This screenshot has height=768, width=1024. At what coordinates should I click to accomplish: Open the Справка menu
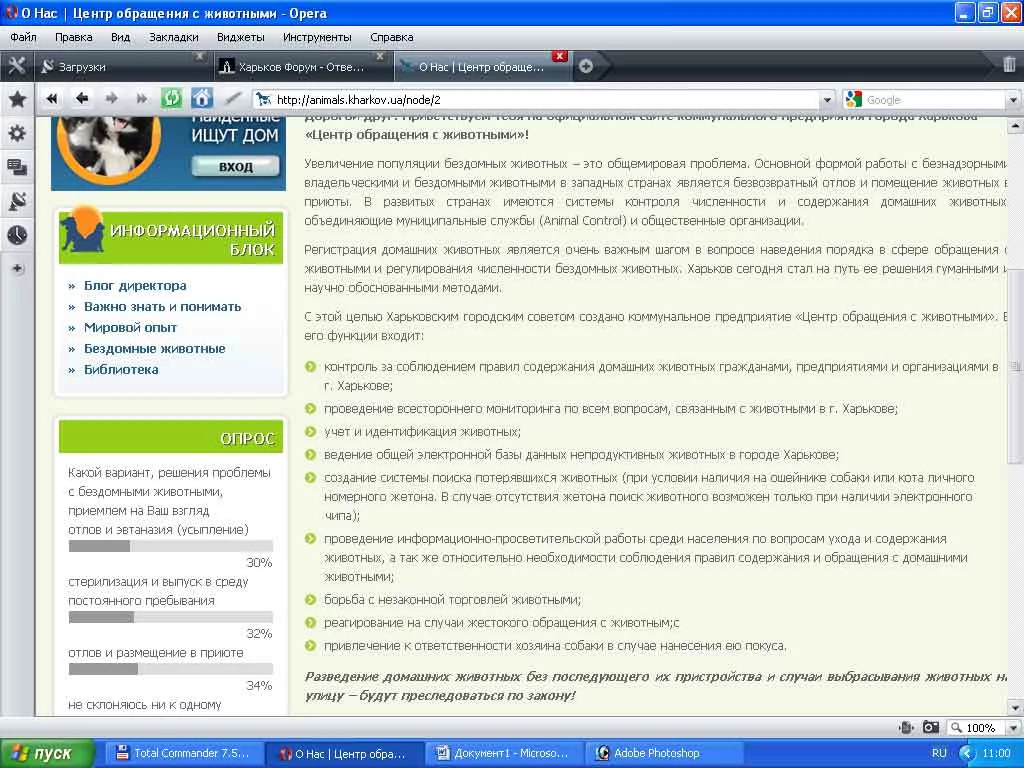tap(391, 37)
